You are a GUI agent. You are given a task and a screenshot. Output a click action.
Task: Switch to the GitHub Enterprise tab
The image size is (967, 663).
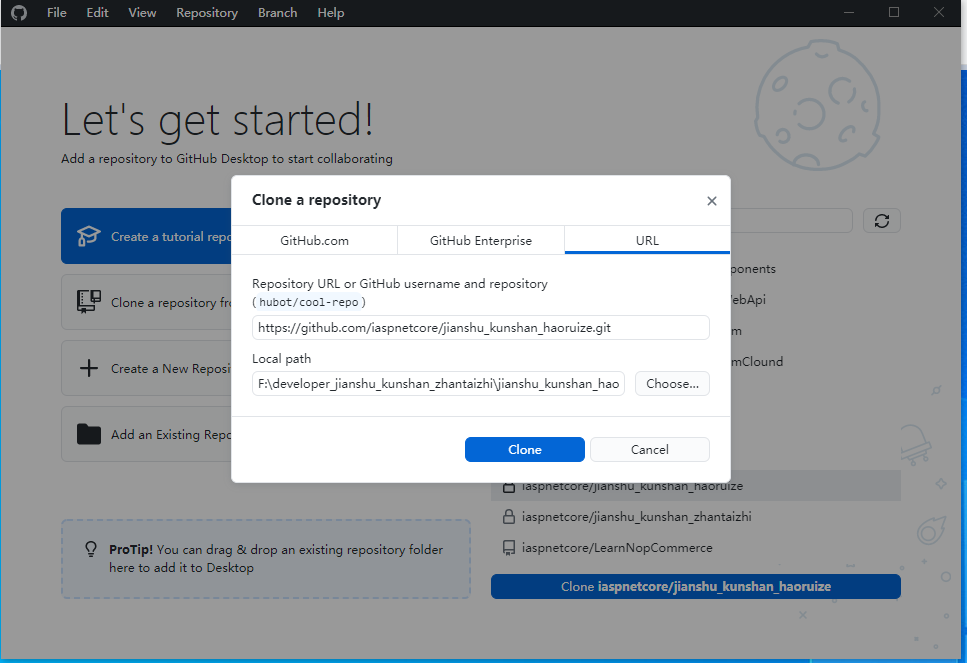click(x=481, y=241)
